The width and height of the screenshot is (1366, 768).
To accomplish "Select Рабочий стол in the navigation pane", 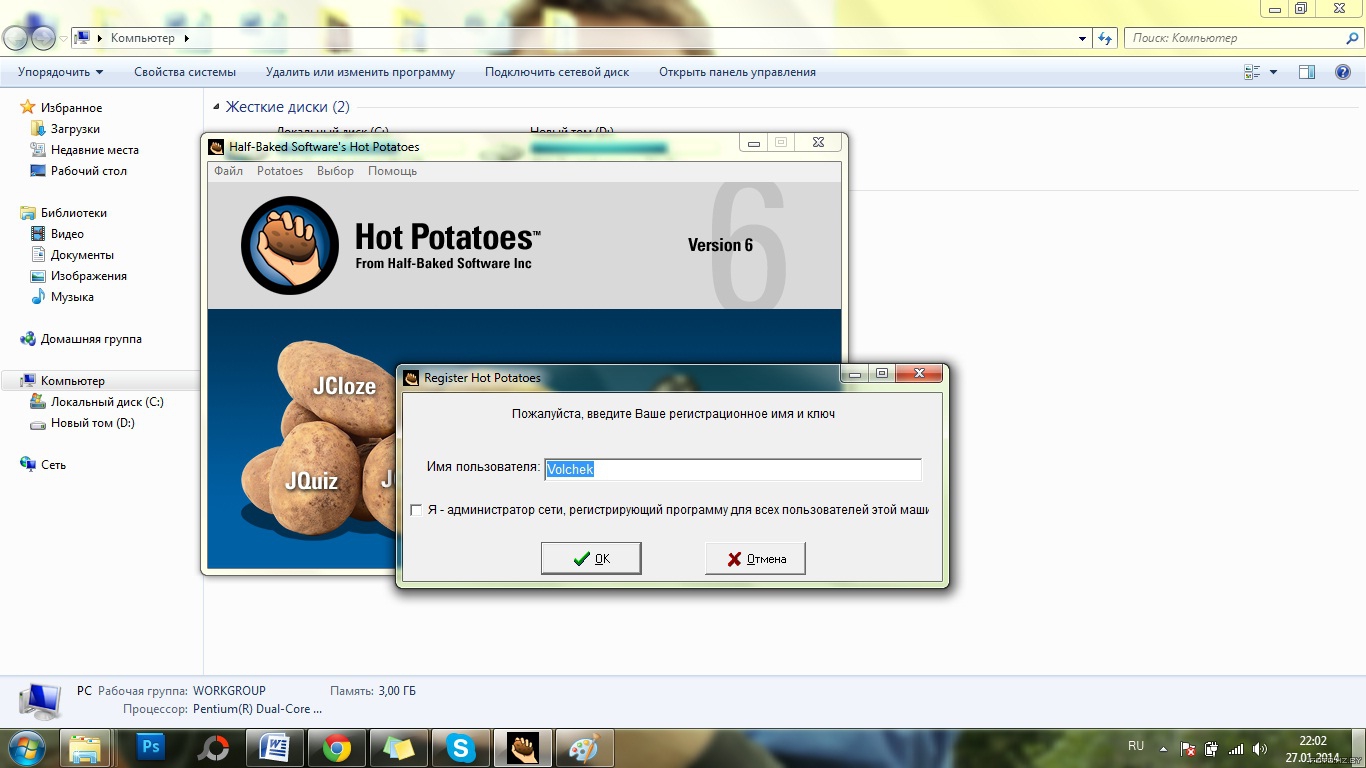I will coord(89,171).
